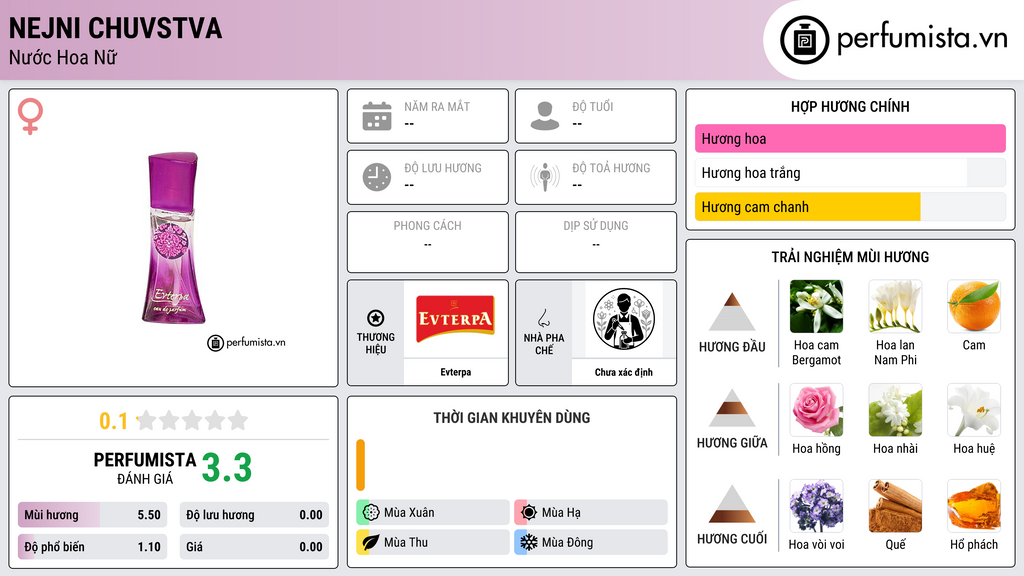Click the Giá 0.00 rating bar
Image resolution: width=1024 pixels, height=576 pixels.
coord(254,547)
